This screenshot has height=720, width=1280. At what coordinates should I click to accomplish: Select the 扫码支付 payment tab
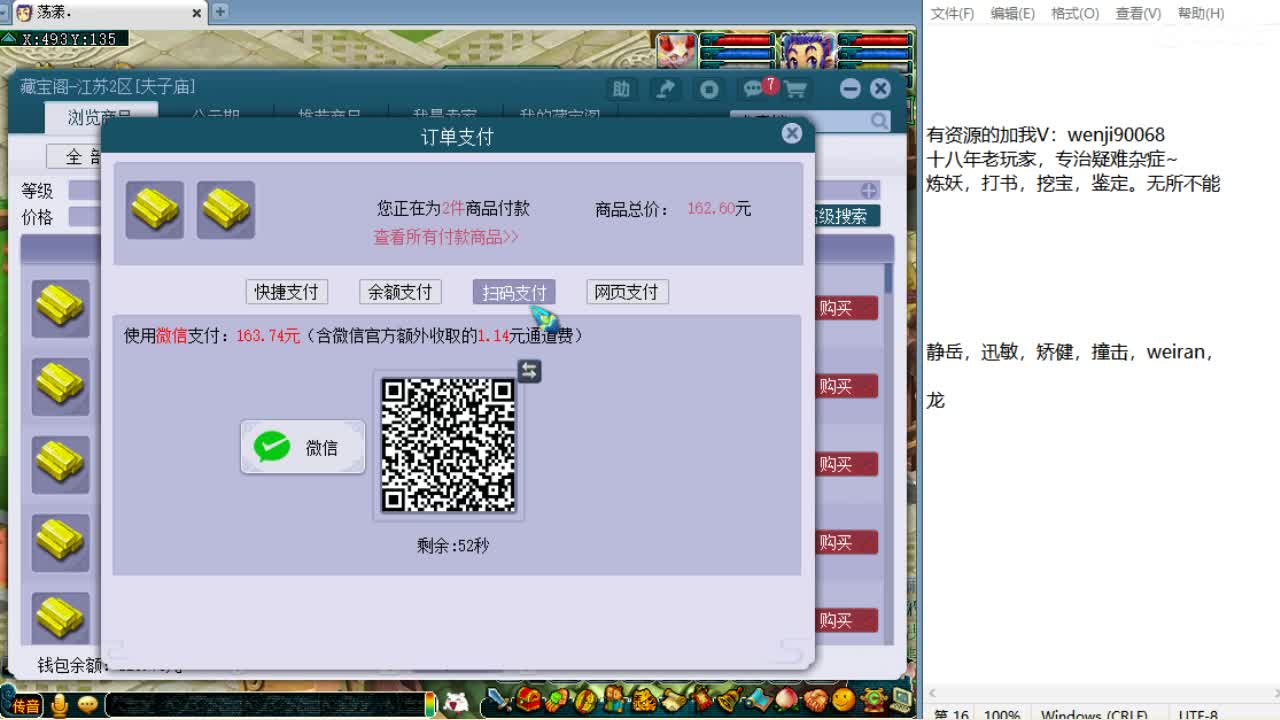(514, 291)
